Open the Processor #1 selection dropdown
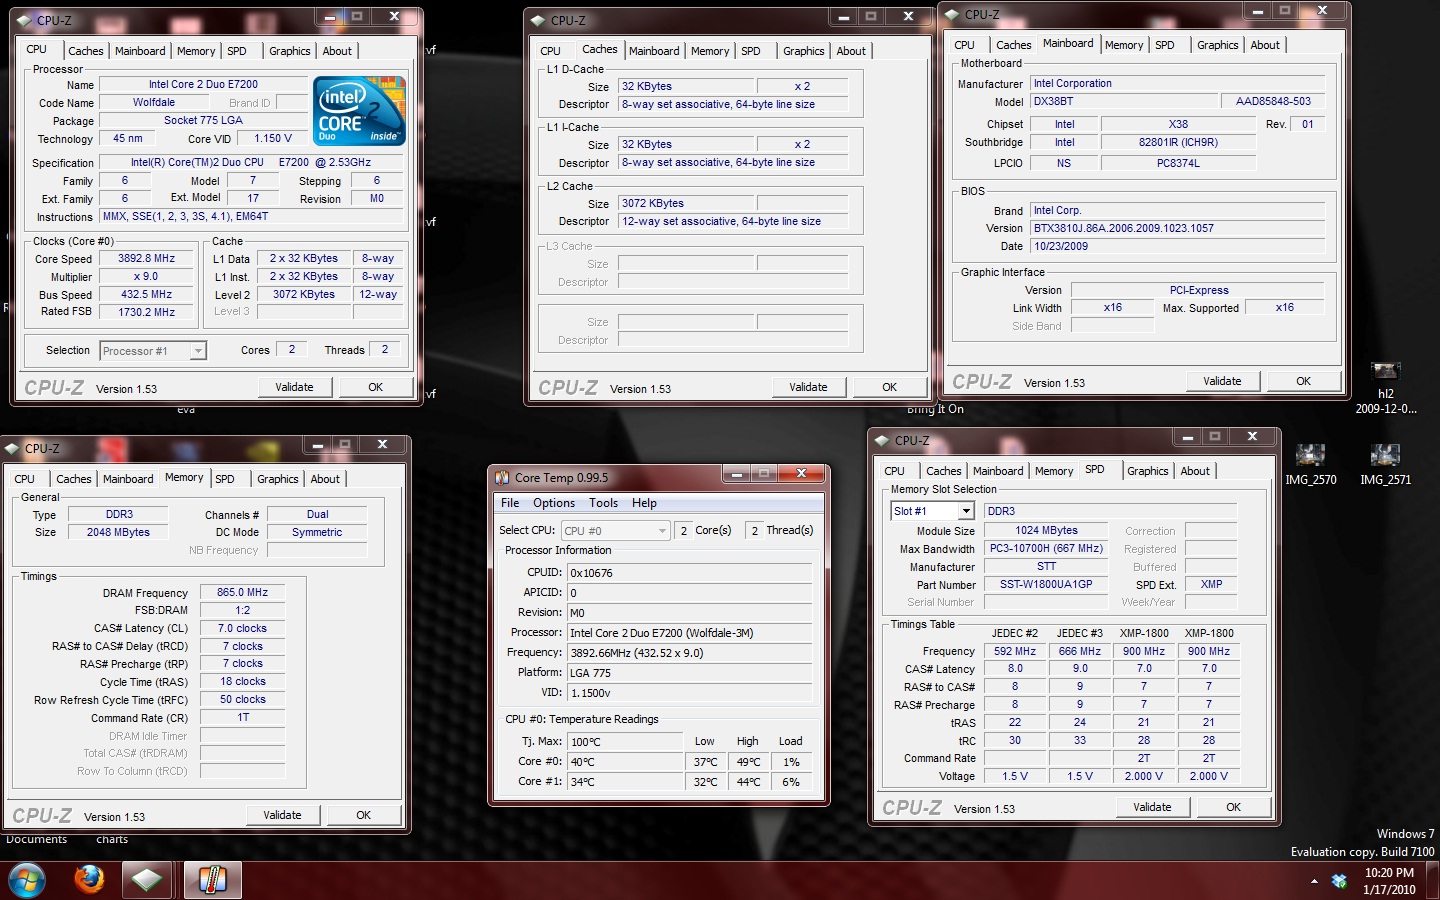Screen dimensions: 1440x900 pos(197,351)
